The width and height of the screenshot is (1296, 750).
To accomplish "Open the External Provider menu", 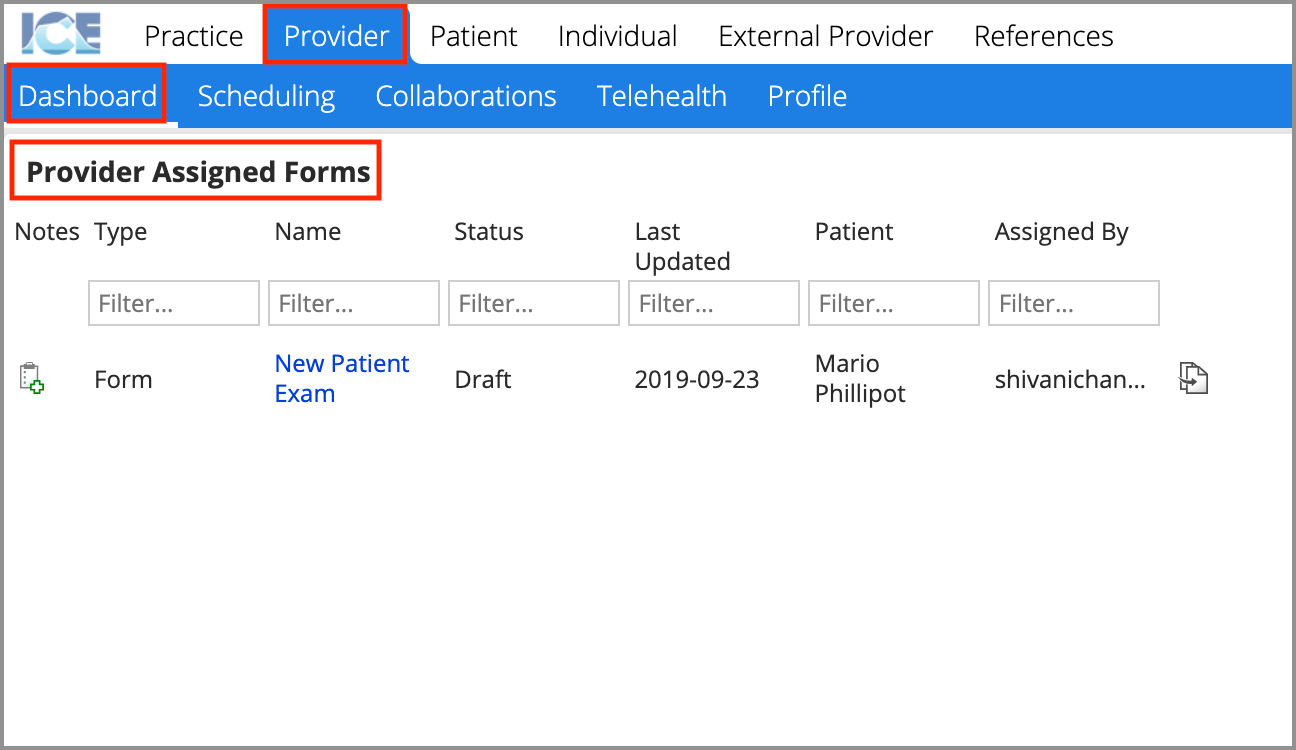I will click(x=826, y=36).
